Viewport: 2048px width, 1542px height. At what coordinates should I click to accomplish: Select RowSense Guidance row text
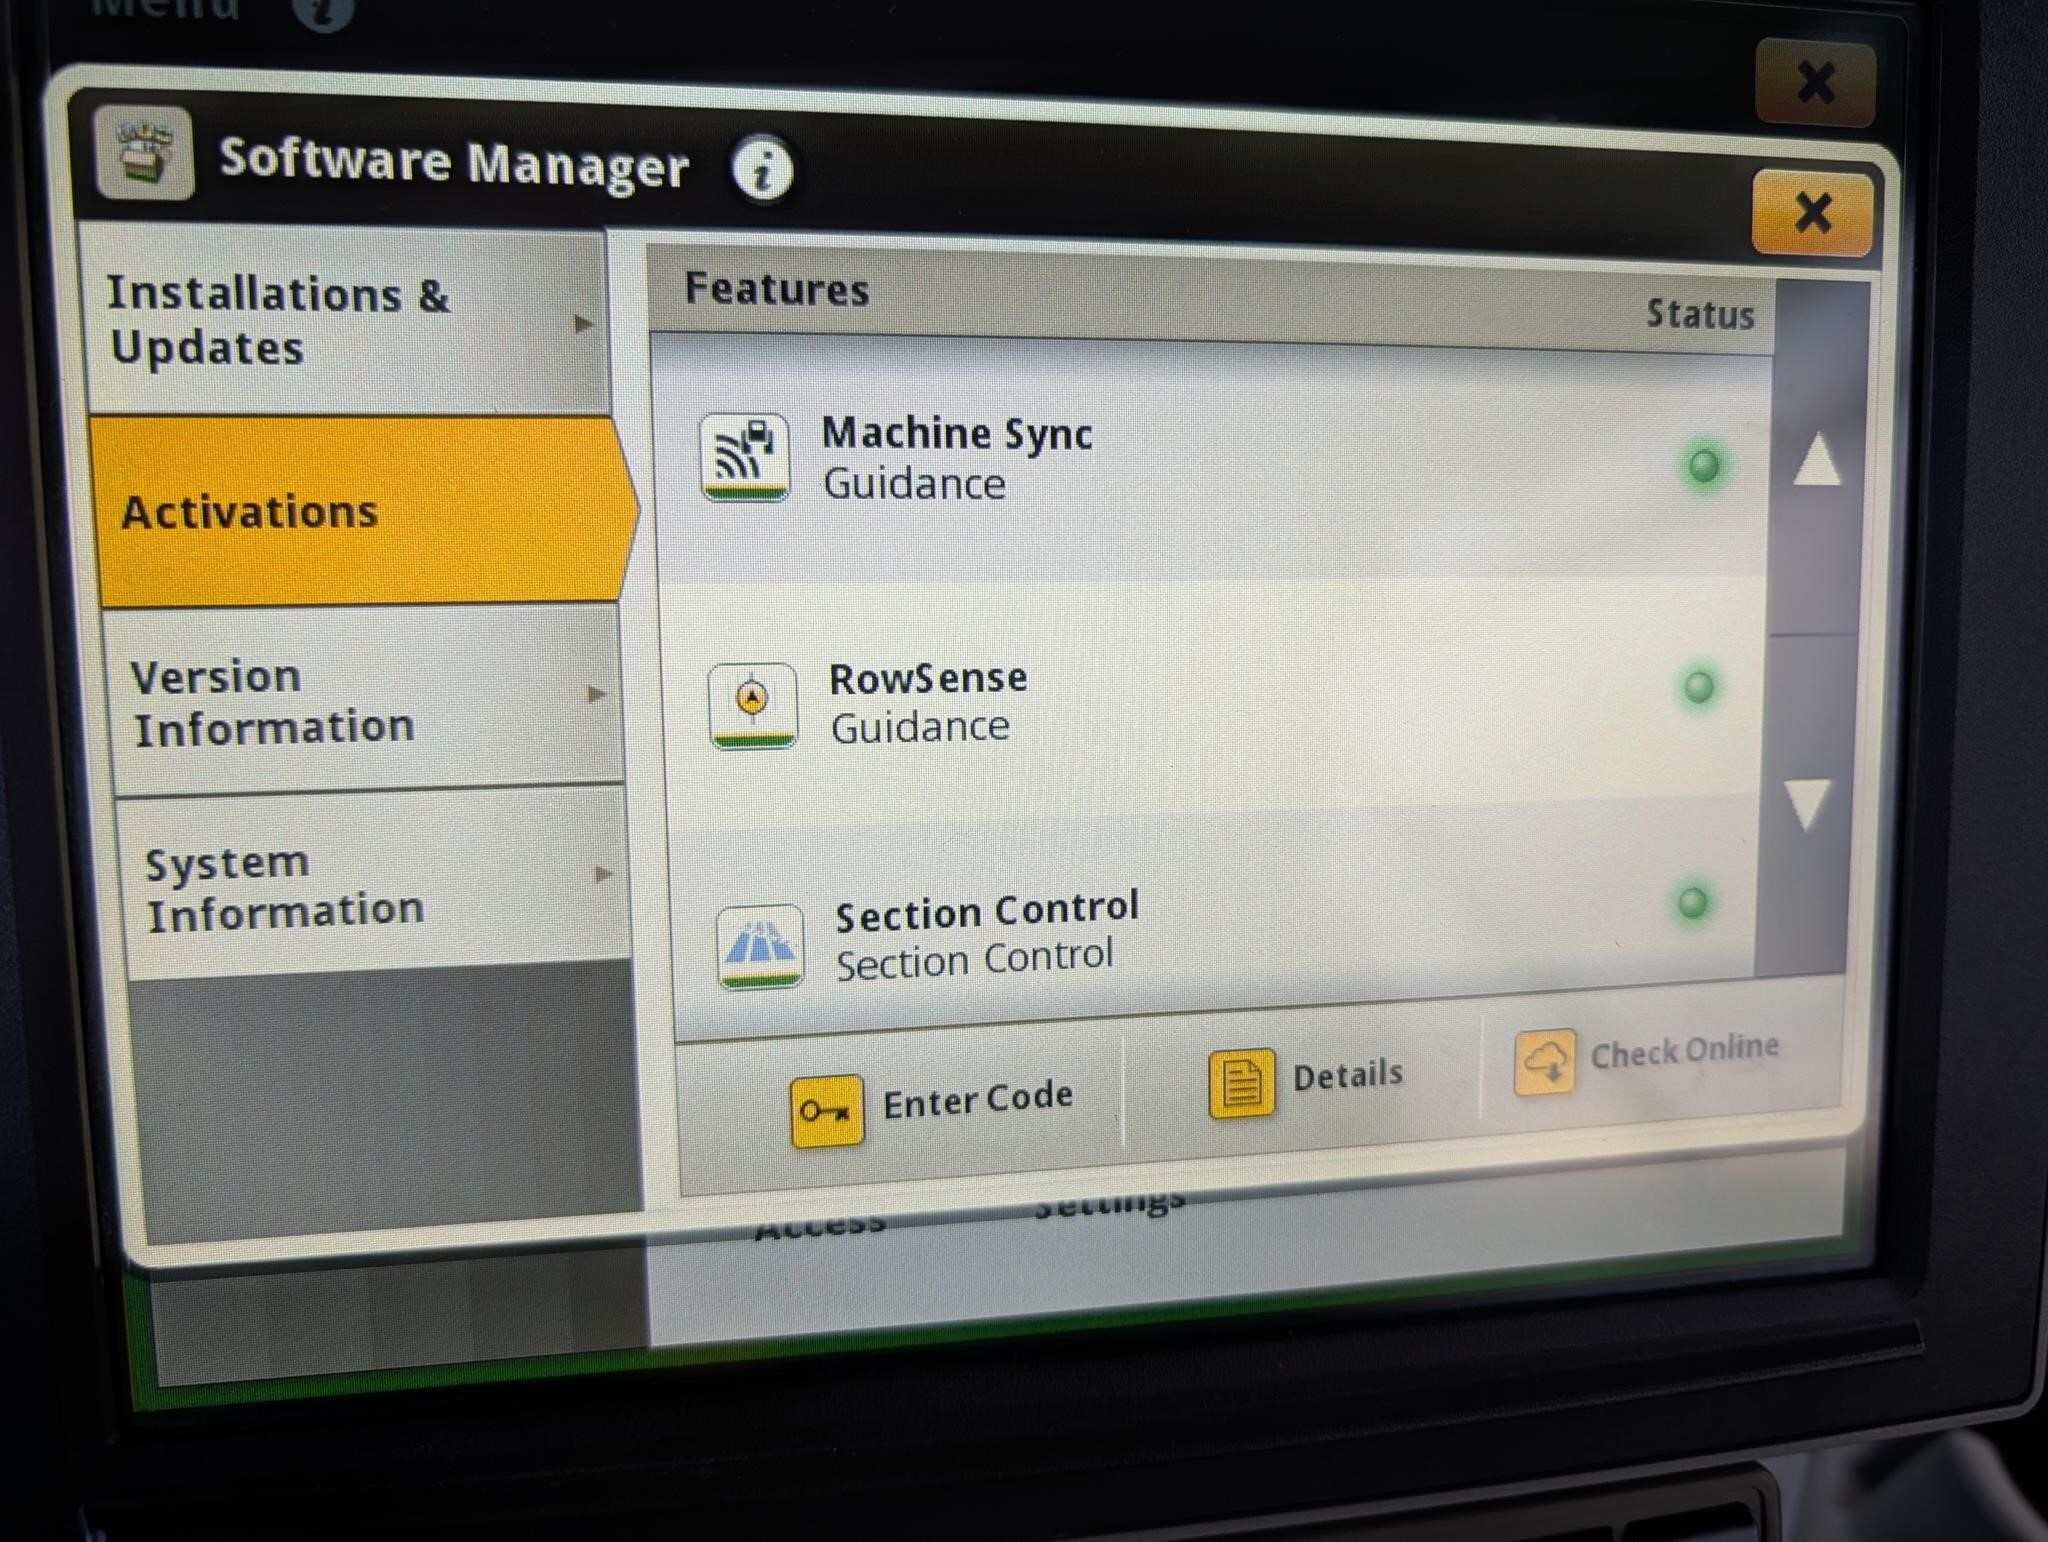coord(928,703)
